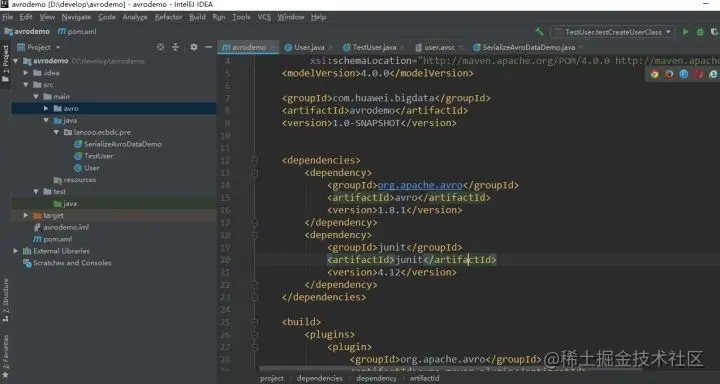Open the Structure side tool window
720x384 pixels.
click(6, 299)
